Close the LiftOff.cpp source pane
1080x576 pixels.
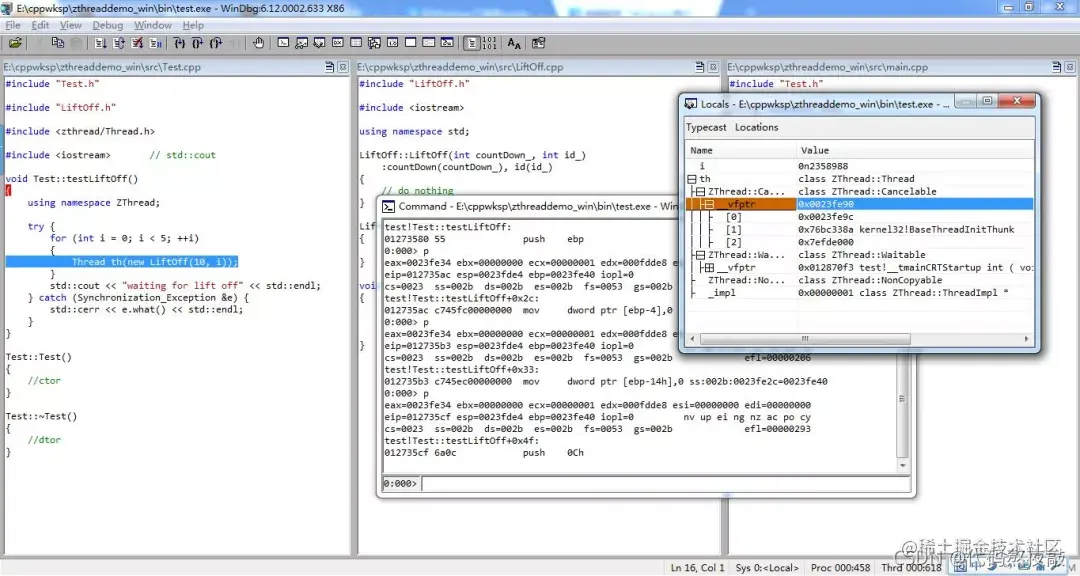coord(713,67)
